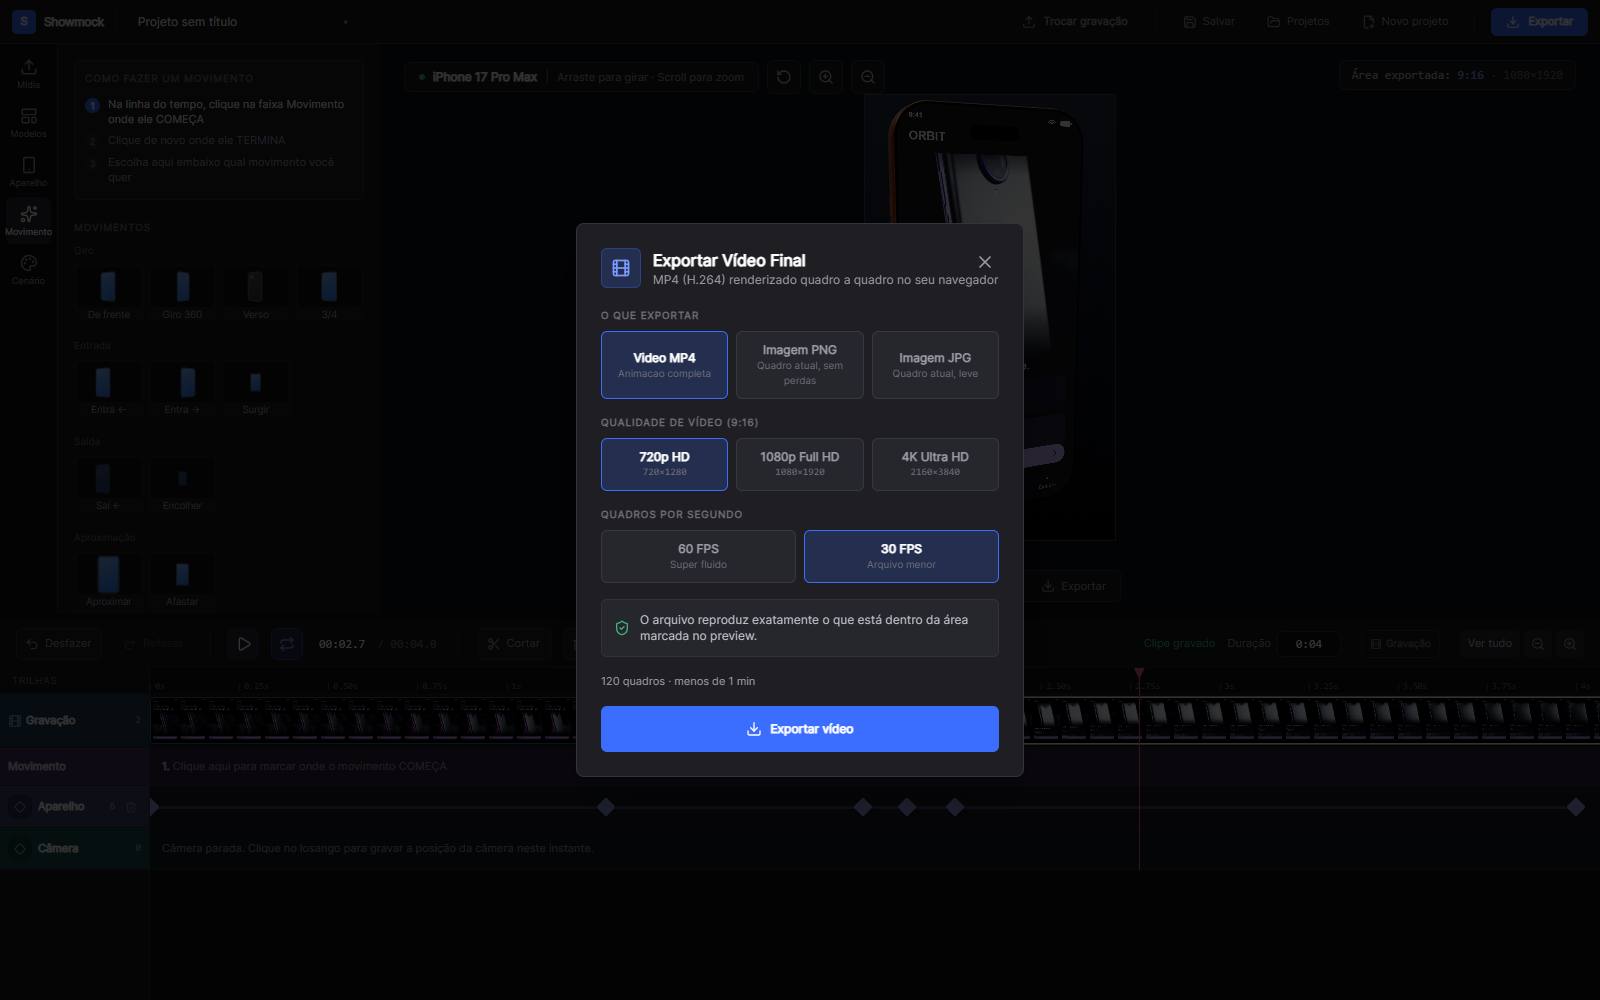The width and height of the screenshot is (1600, 1000).
Task: Play the timeline animation
Action: pyautogui.click(x=244, y=644)
